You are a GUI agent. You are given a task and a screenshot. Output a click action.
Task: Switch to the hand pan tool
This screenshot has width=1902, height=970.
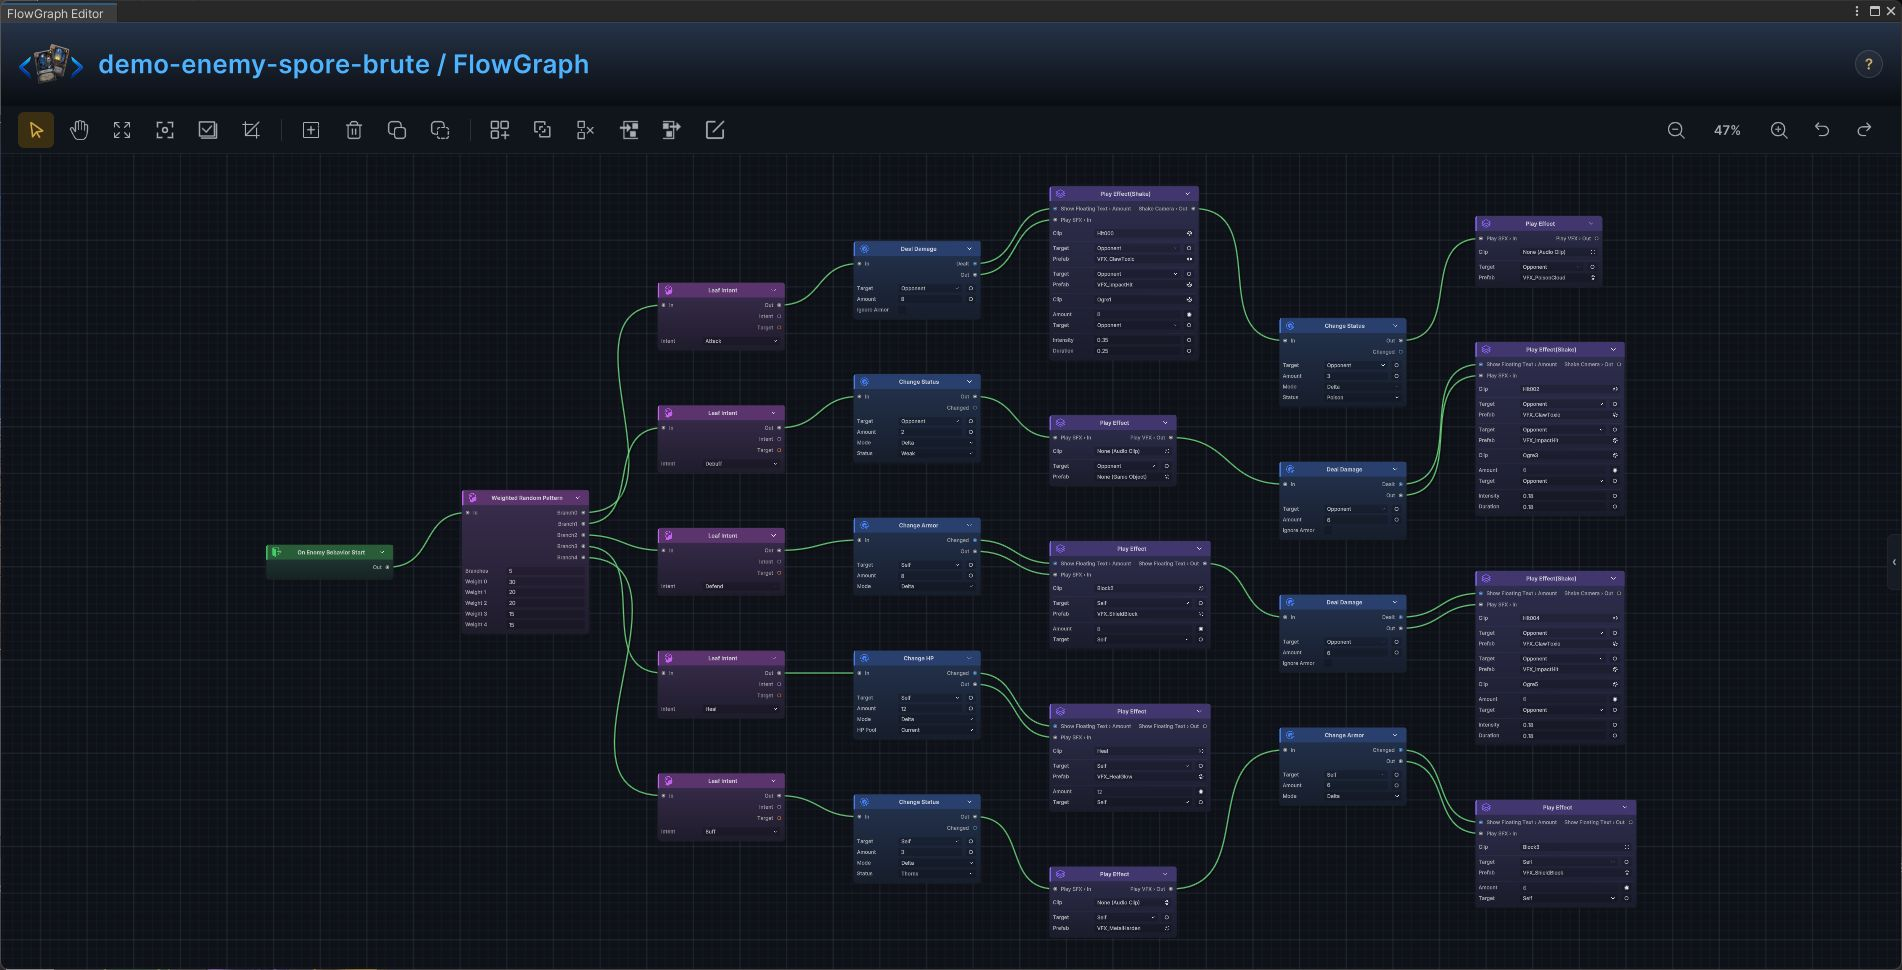click(x=79, y=130)
